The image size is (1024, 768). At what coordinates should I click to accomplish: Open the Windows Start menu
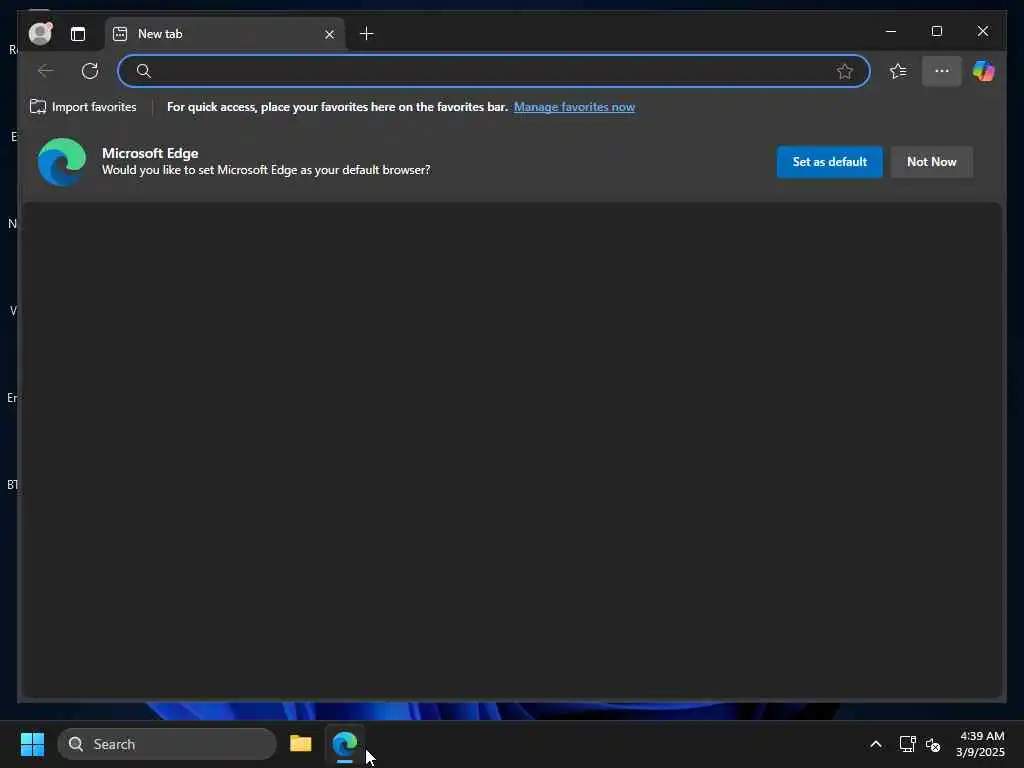tap(32, 744)
